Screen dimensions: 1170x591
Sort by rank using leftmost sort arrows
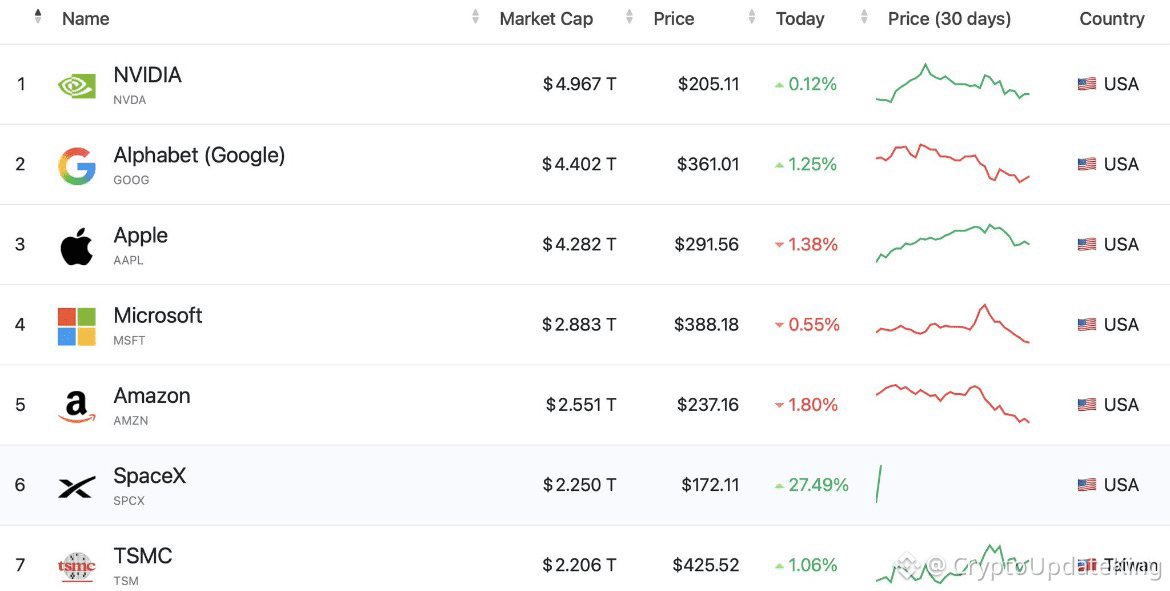pos(38,16)
